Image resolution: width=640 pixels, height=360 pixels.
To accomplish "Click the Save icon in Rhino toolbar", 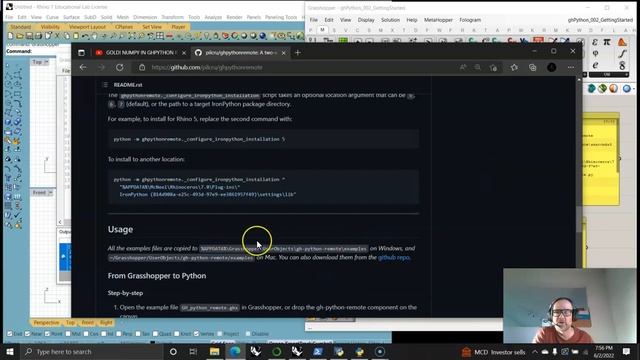I will click(29, 36).
